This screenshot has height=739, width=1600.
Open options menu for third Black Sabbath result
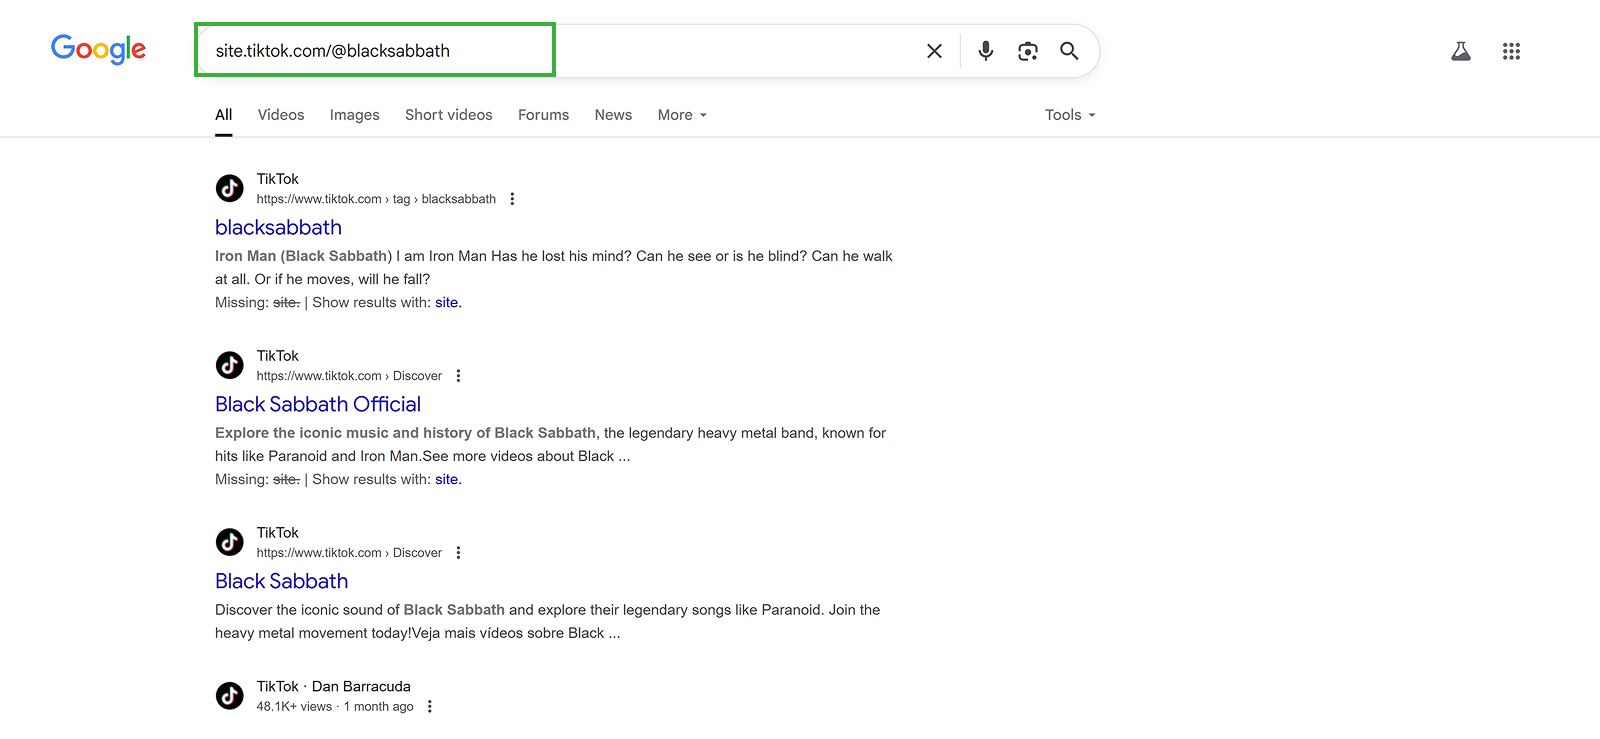tap(458, 553)
